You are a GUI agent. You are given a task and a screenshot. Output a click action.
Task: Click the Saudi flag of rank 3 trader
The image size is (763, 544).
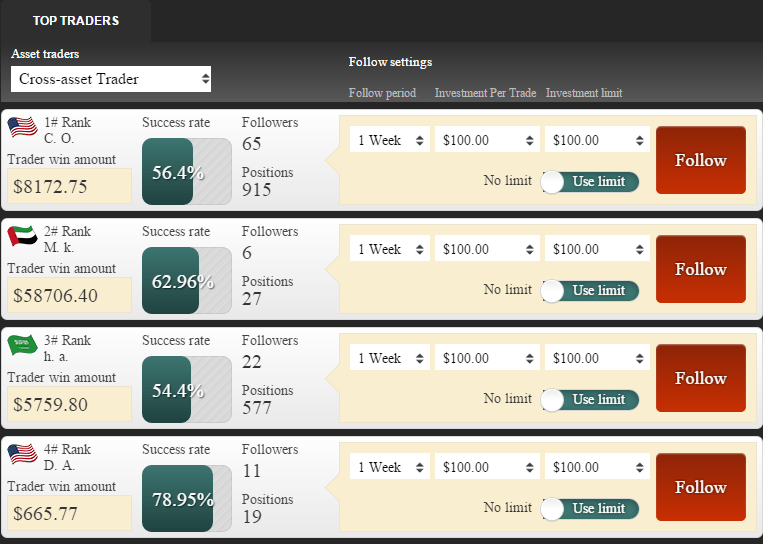pos(22,345)
